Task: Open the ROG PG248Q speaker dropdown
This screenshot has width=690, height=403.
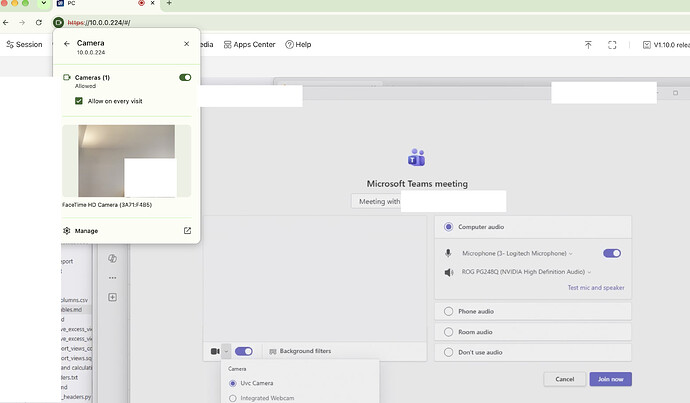Action: pyautogui.click(x=526, y=272)
